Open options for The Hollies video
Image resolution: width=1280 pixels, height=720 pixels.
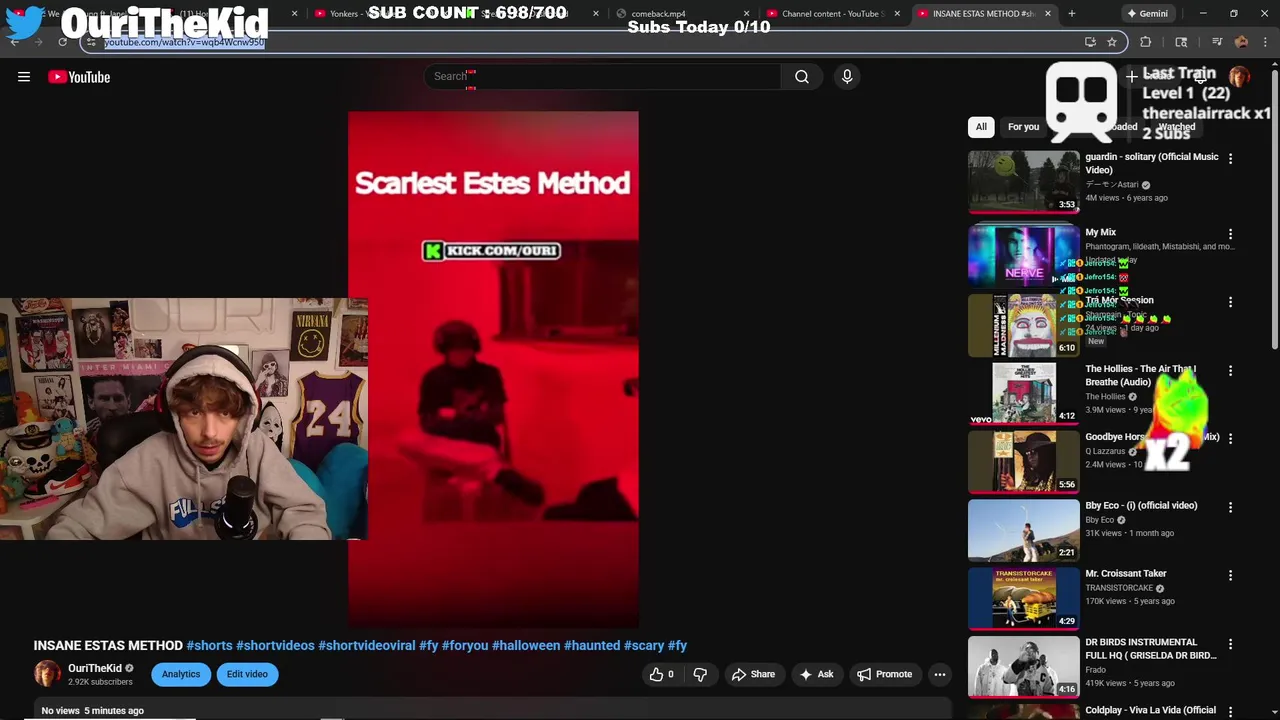(1231, 371)
